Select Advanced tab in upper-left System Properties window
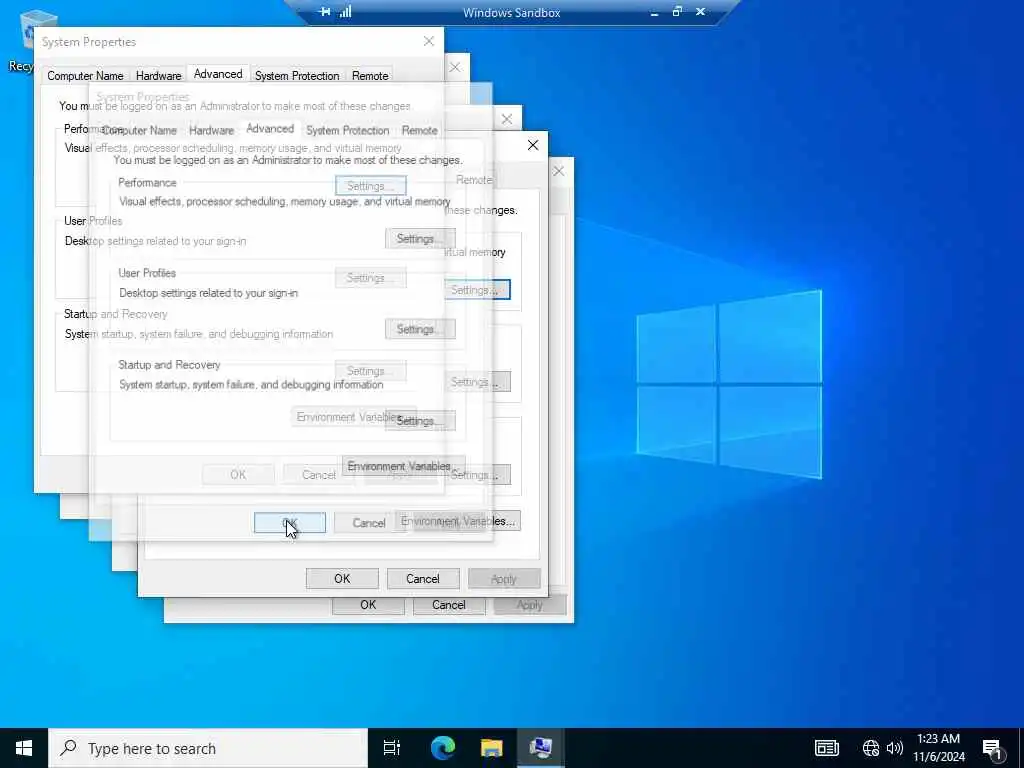Viewport: 1024px width, 768px height. [x=218, y=74]
